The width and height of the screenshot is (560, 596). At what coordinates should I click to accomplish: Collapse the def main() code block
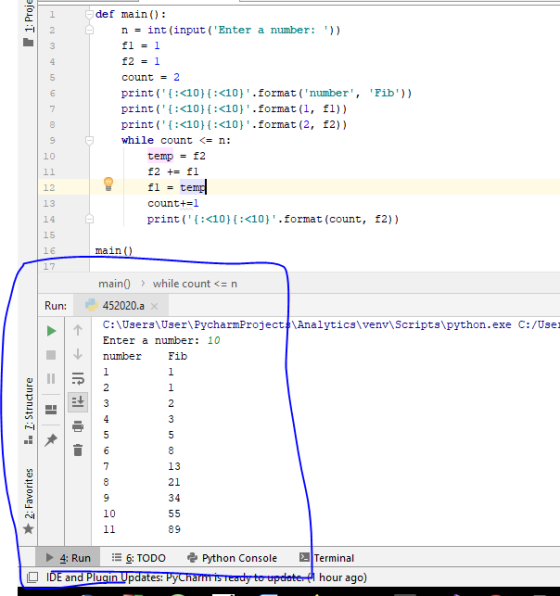89,14
